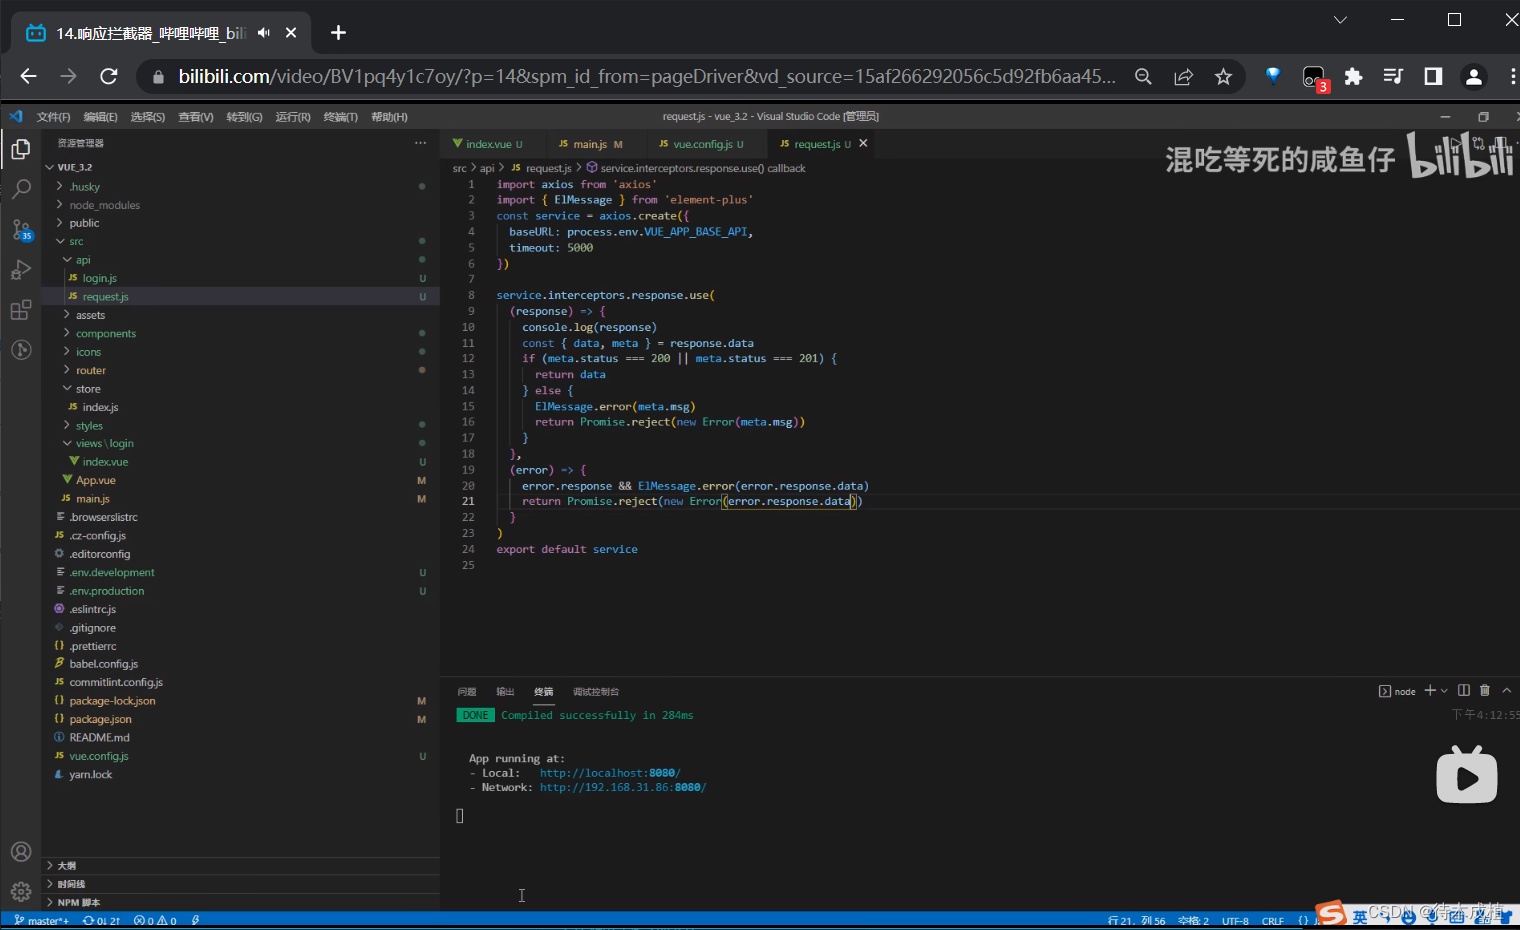Synchronize changes in status bar
Image resolution: width=1520 pixels, height=930 pixels.
[101, 921]
